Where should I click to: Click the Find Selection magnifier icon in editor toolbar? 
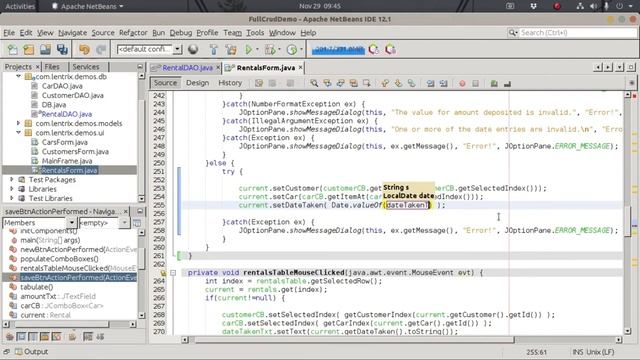pyautogui.click(x=314, y=83)
